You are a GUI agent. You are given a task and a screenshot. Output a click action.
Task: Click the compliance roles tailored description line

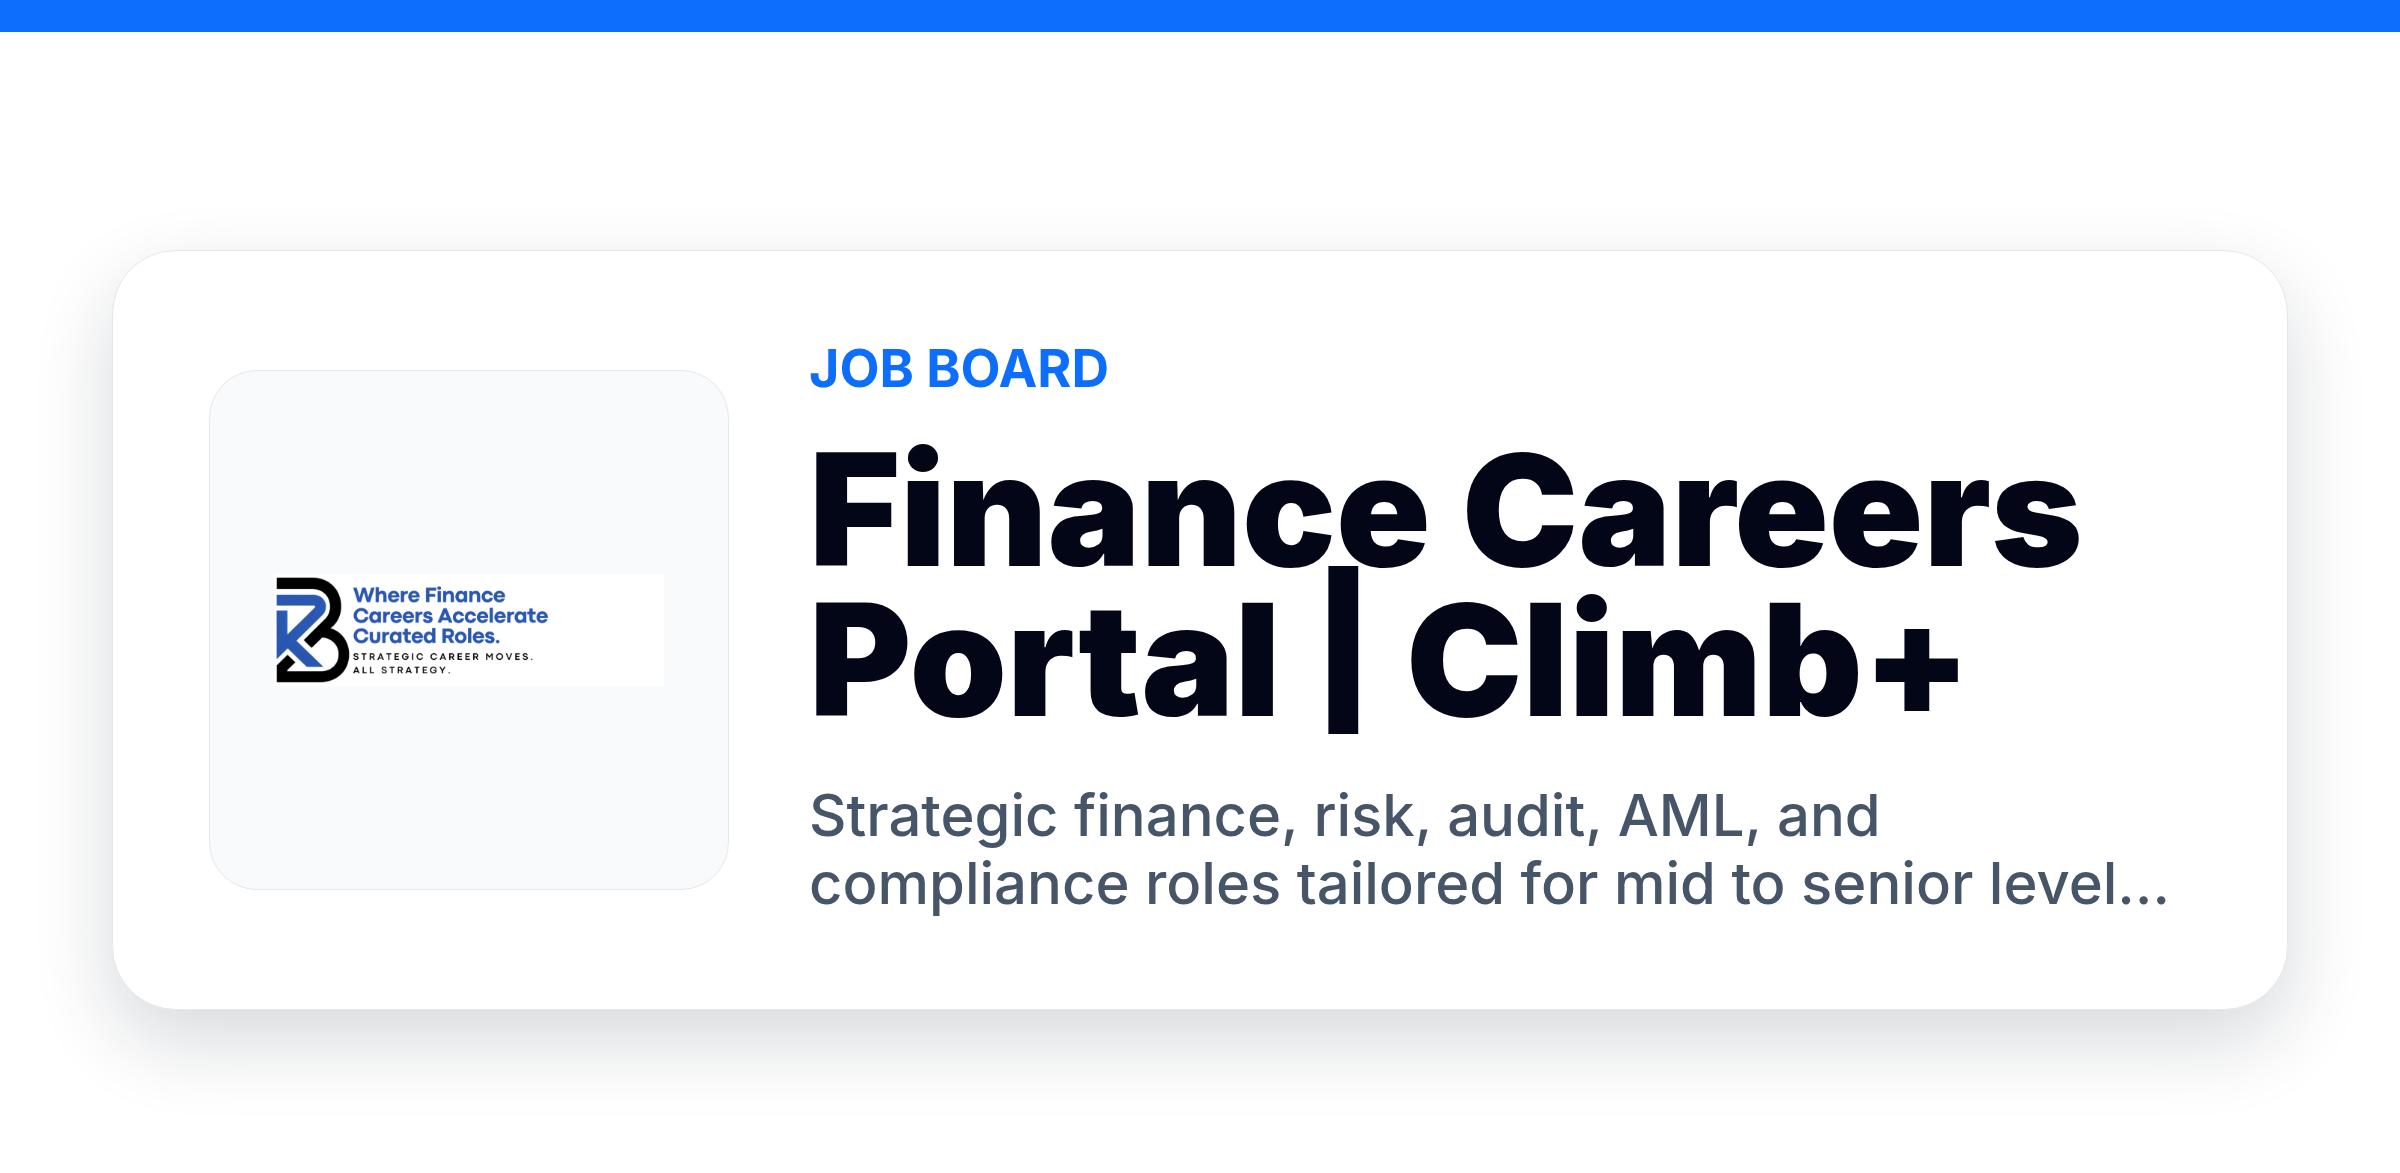point(1488,886)
